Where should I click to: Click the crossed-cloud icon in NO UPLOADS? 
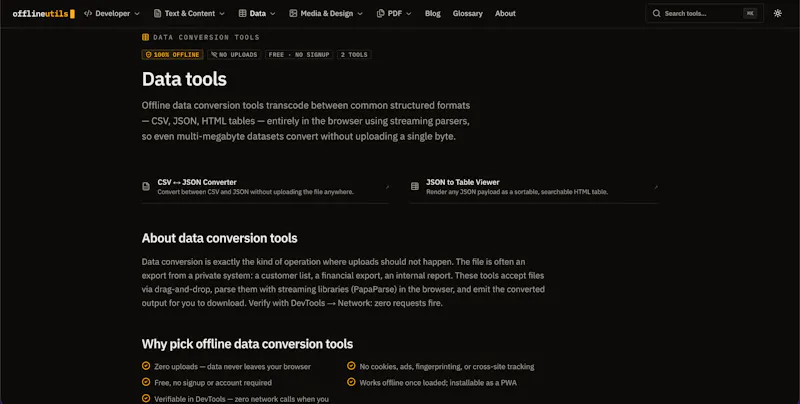[214, 55]
